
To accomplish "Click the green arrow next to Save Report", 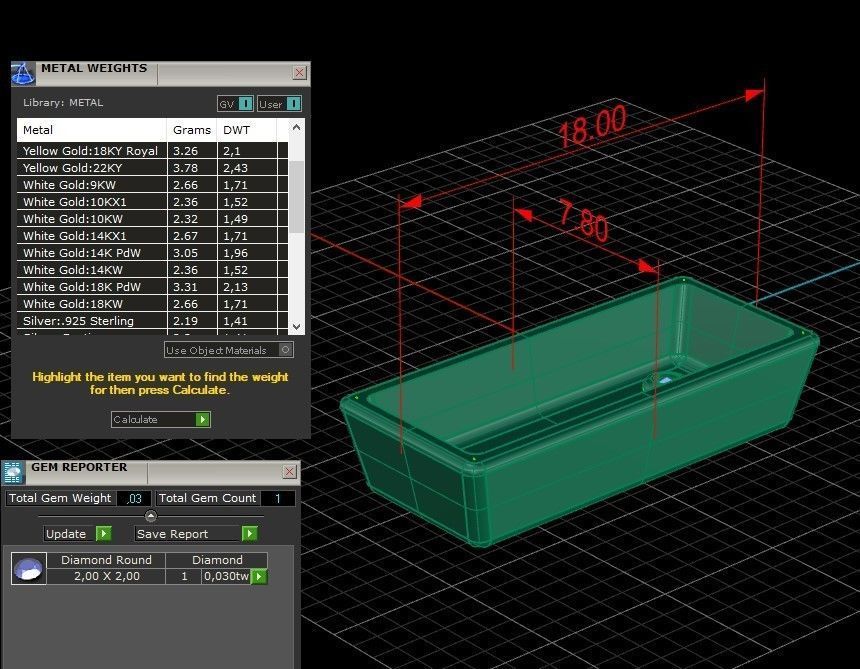I will [x=250, y=534].
